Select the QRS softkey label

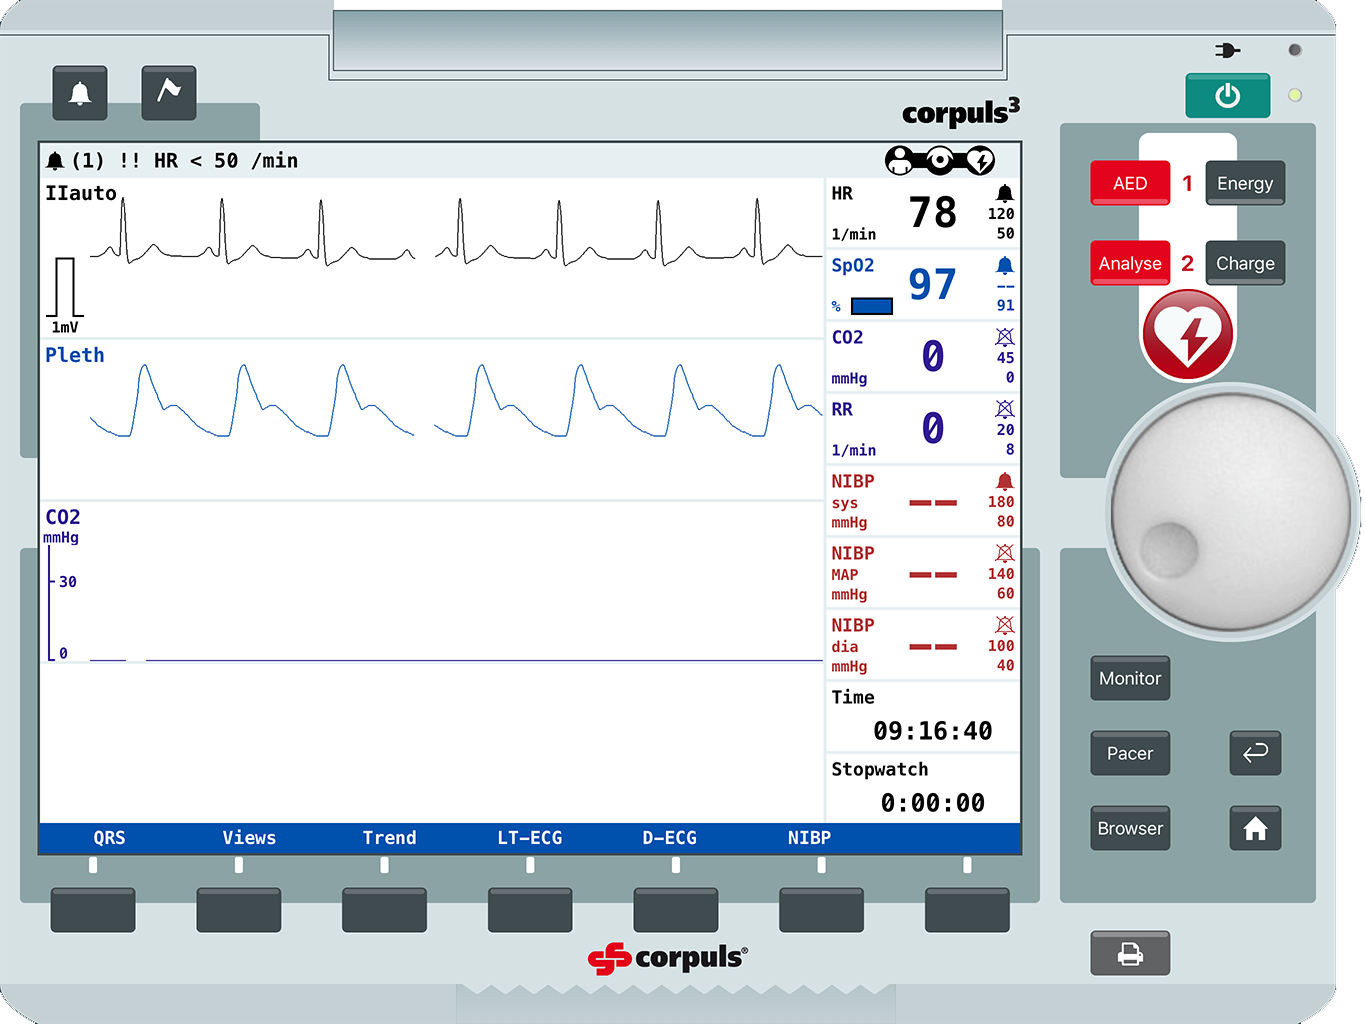110,838
